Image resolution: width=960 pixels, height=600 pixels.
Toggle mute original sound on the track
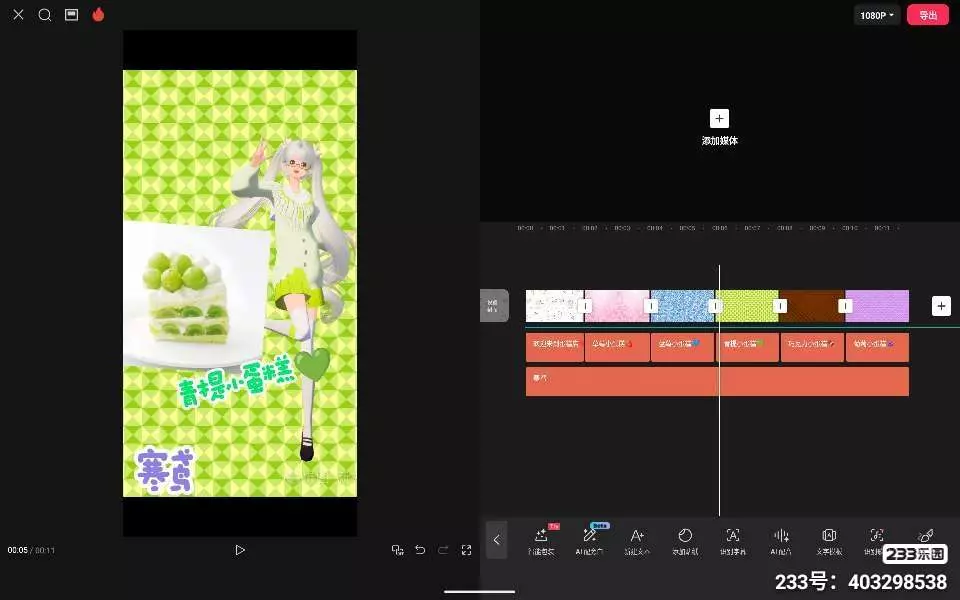(494, 306)
